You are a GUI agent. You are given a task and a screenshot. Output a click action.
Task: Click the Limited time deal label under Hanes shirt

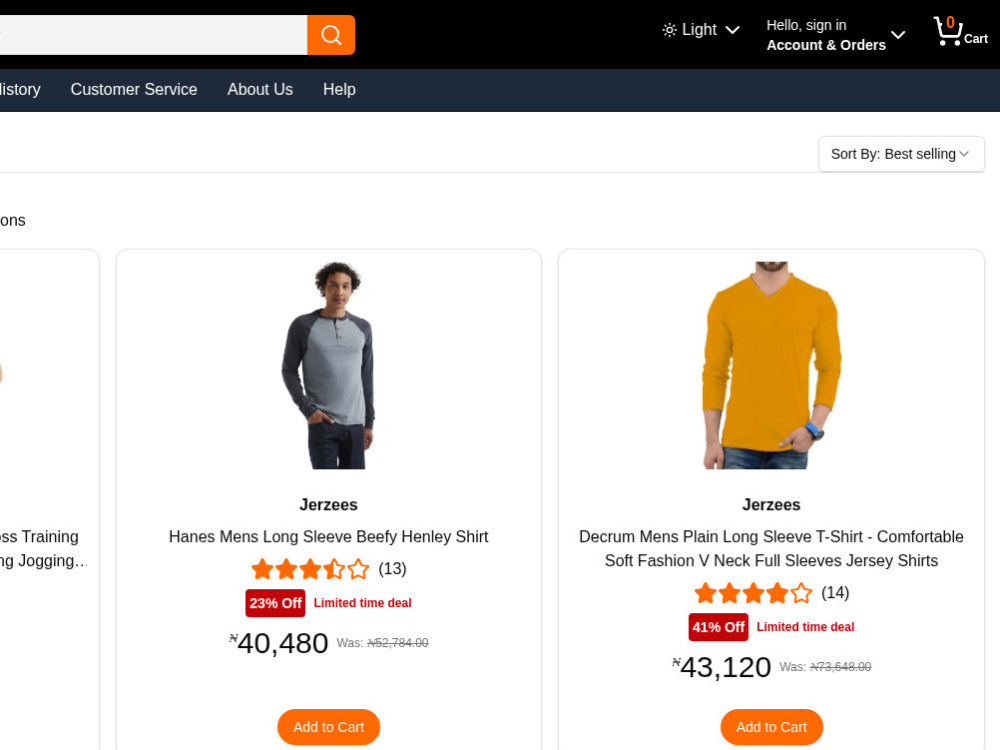pos(362,603)
